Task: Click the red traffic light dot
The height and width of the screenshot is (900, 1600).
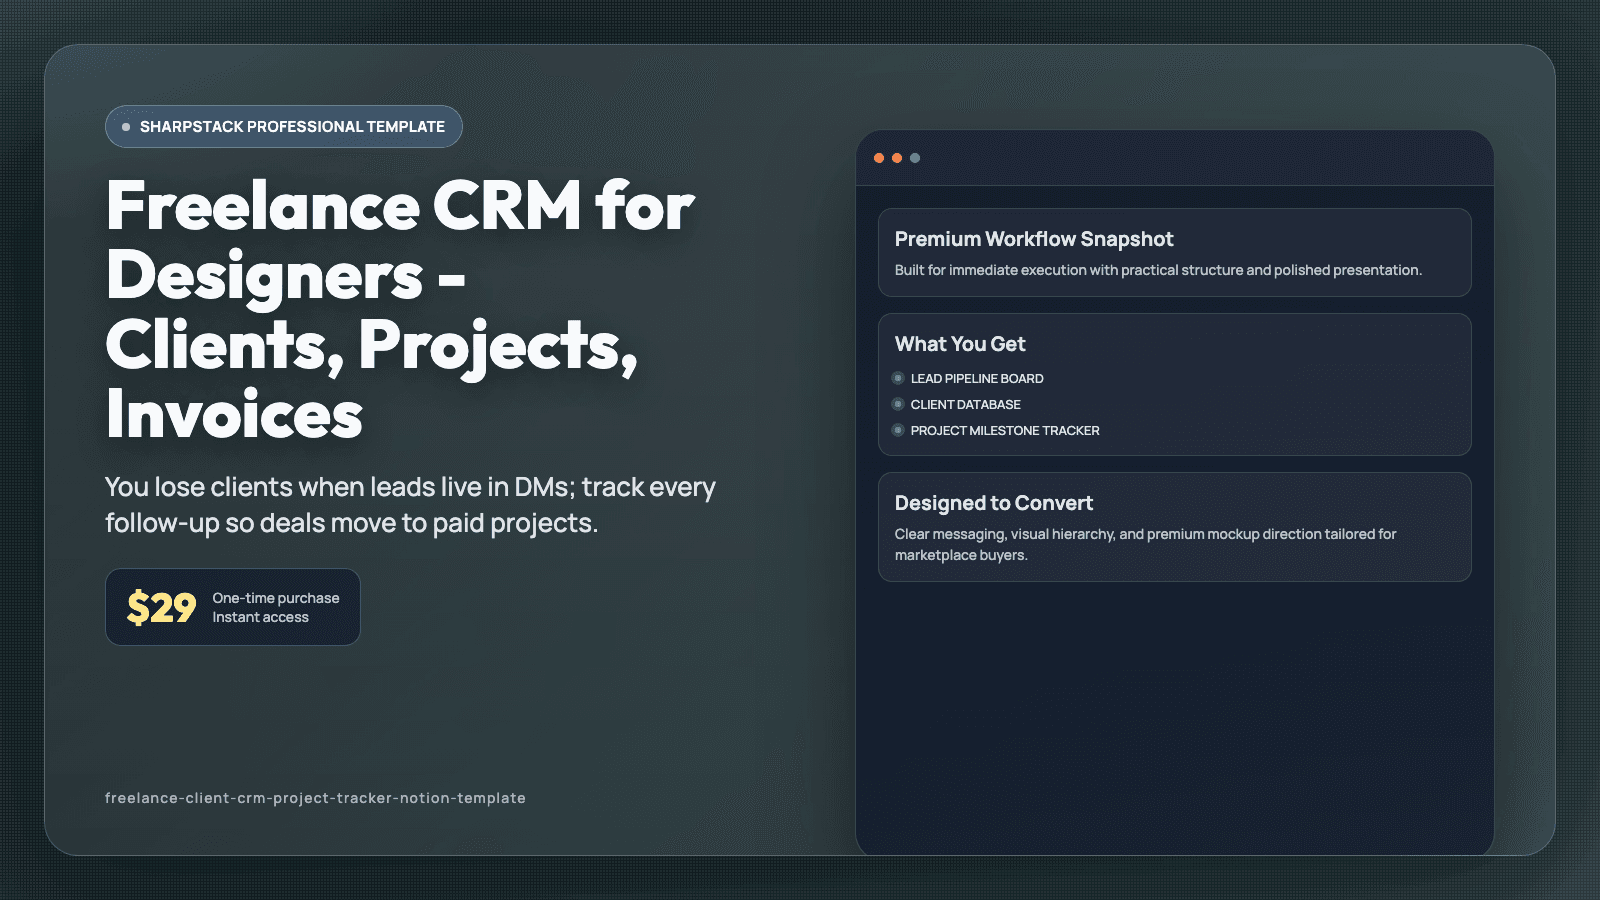Action: click(879, 158)
